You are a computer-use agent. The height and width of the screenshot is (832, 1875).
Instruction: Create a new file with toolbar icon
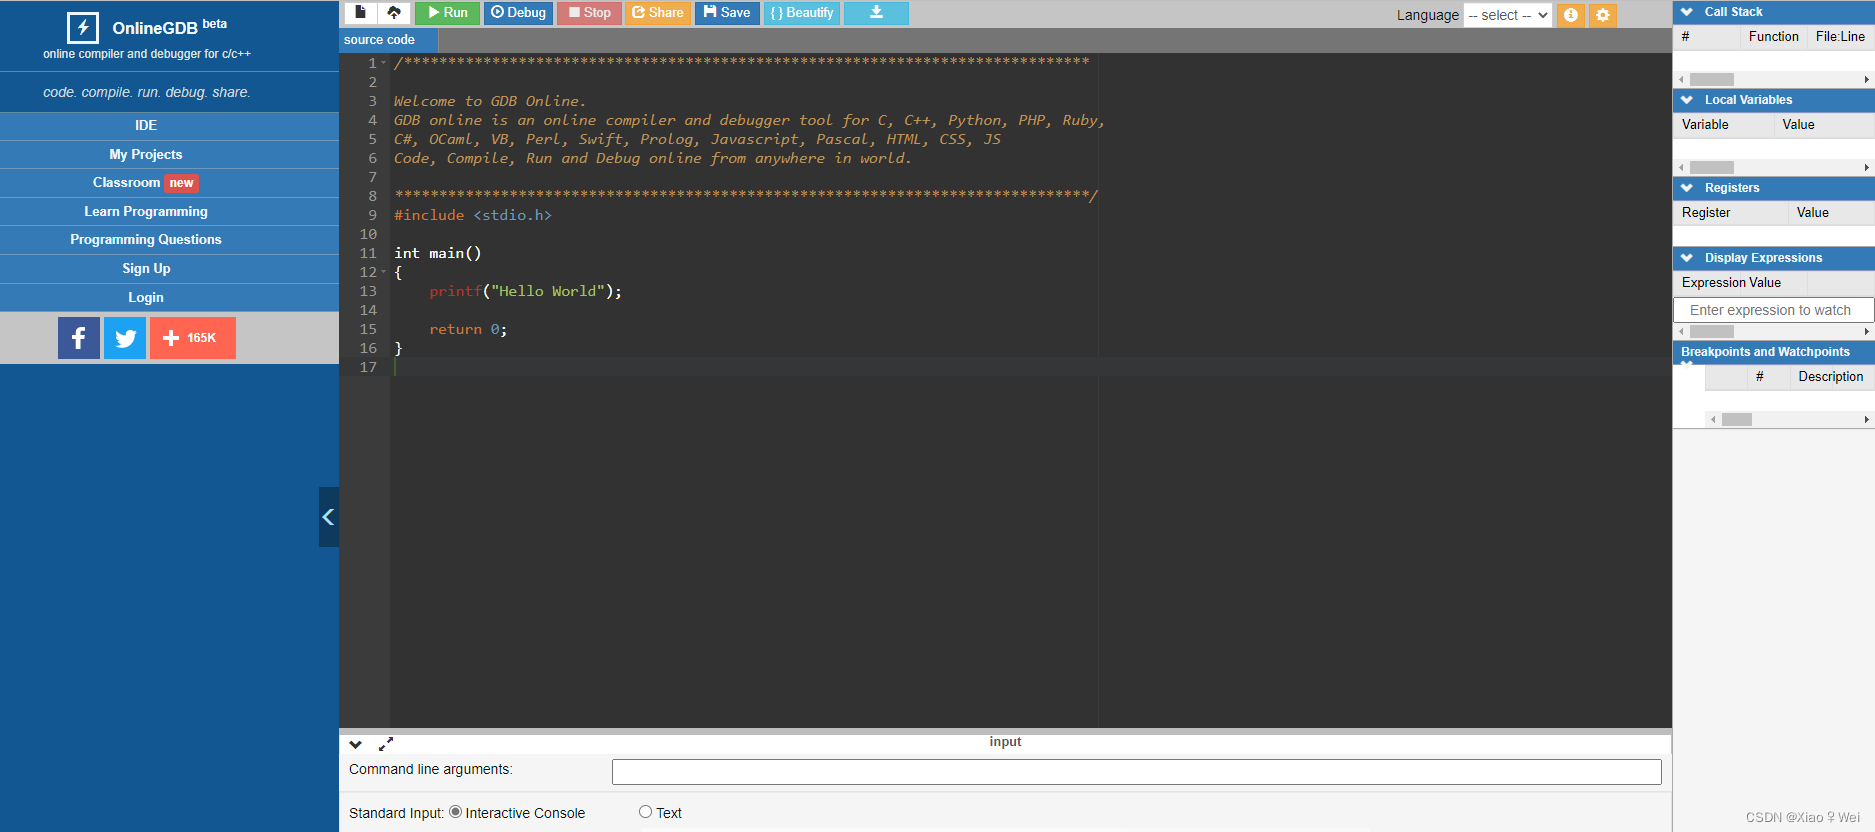coord(361,13)
